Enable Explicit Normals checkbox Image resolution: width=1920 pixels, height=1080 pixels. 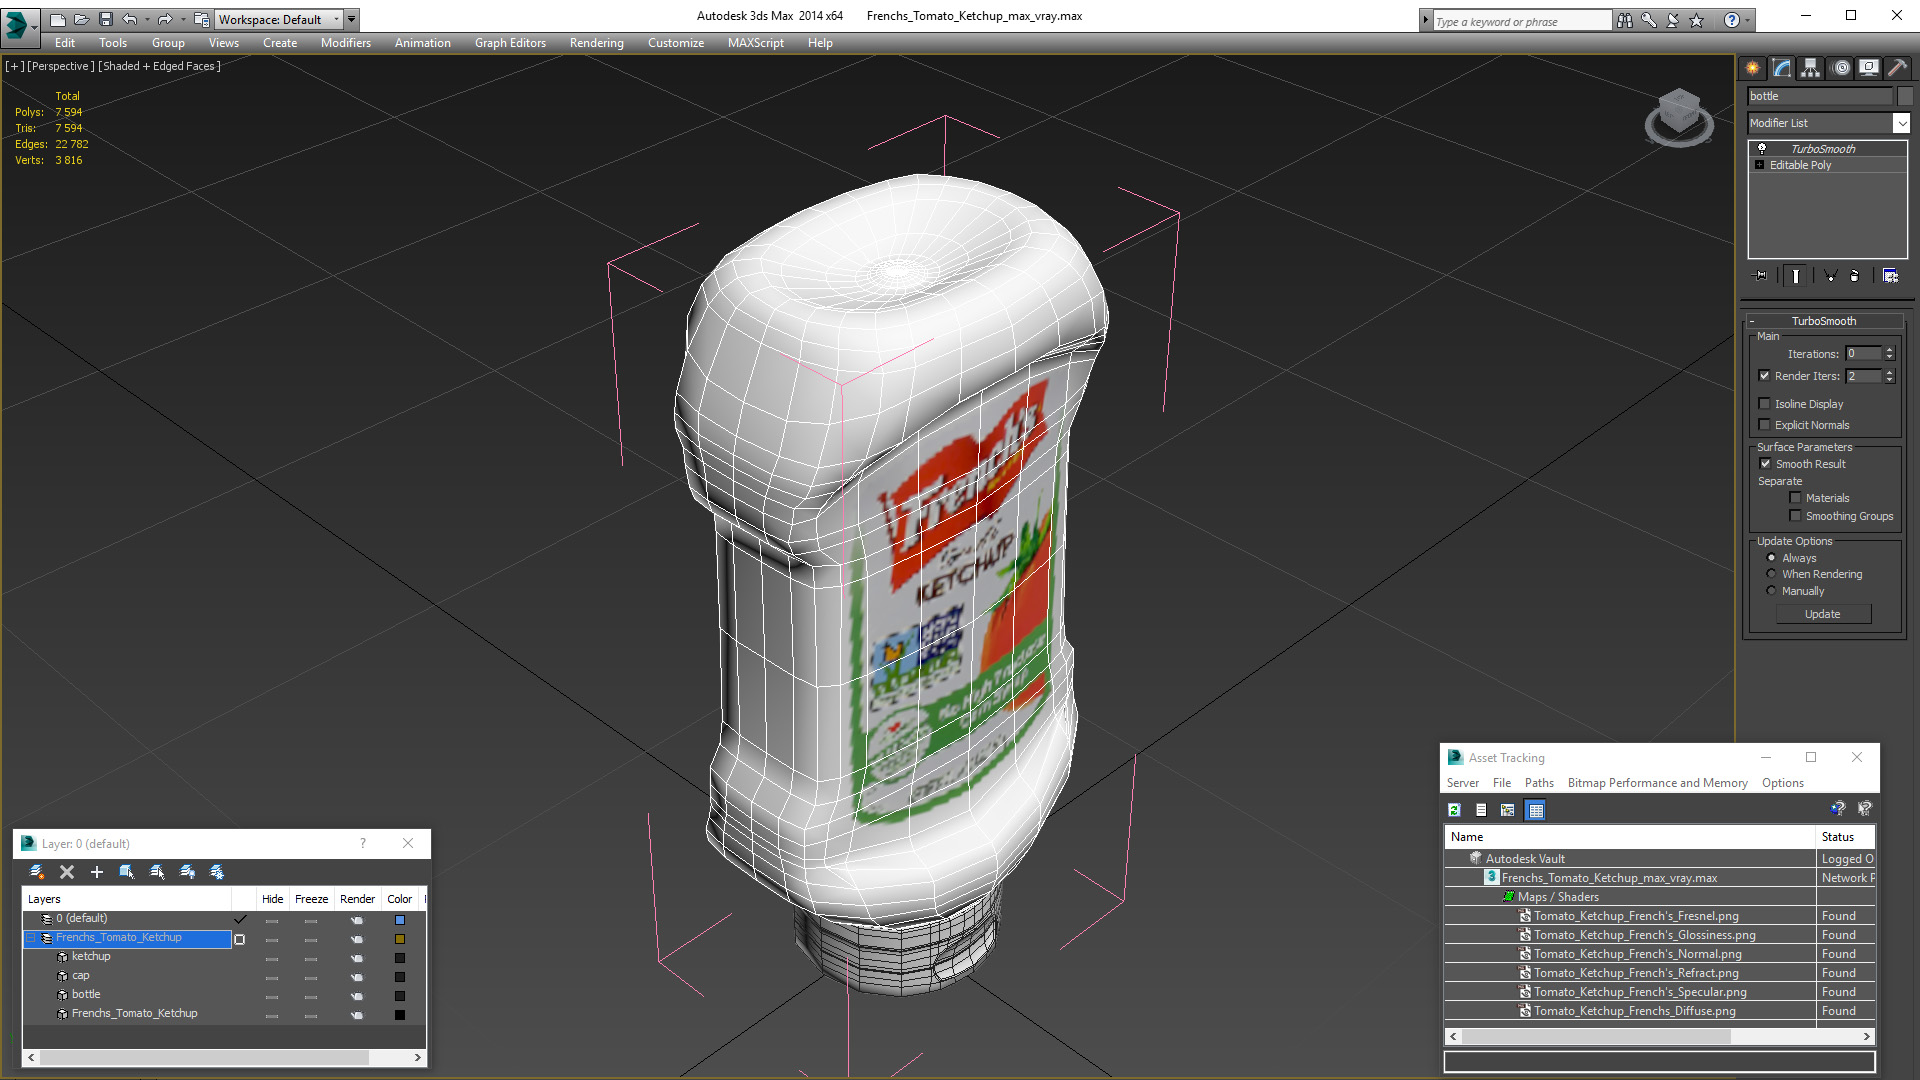coord(1764,425)
